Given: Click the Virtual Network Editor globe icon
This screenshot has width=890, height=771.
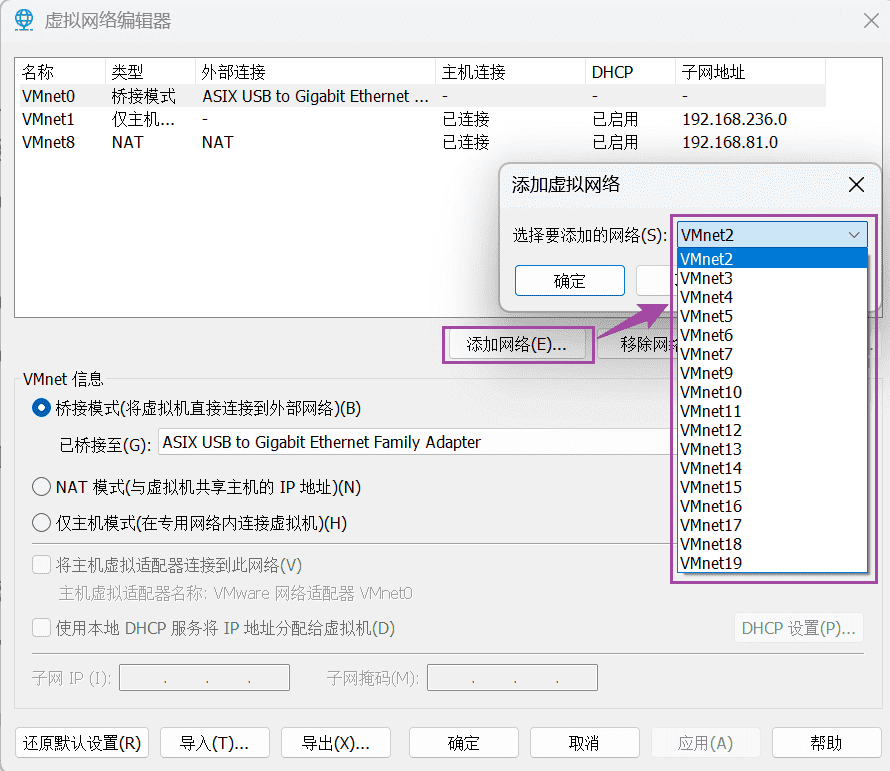Looking at the screenshot, I should click(x=25, y=21).
